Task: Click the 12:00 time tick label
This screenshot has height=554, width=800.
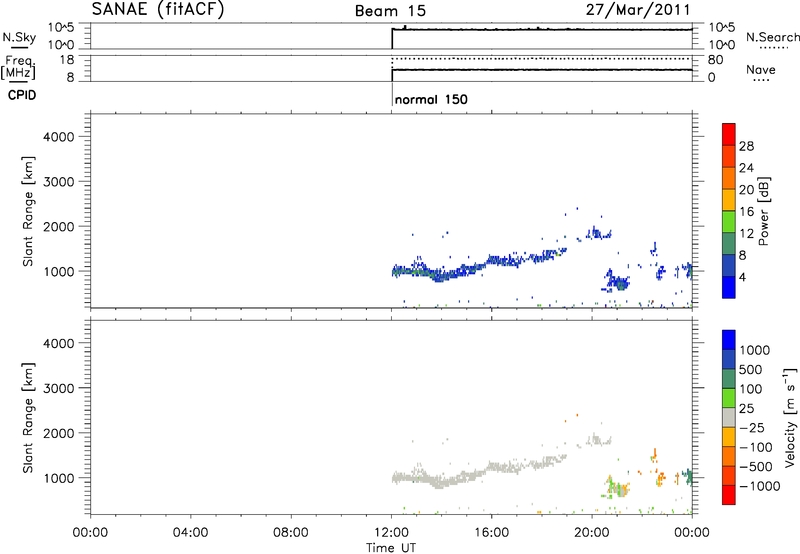Action: coord(391,533)
